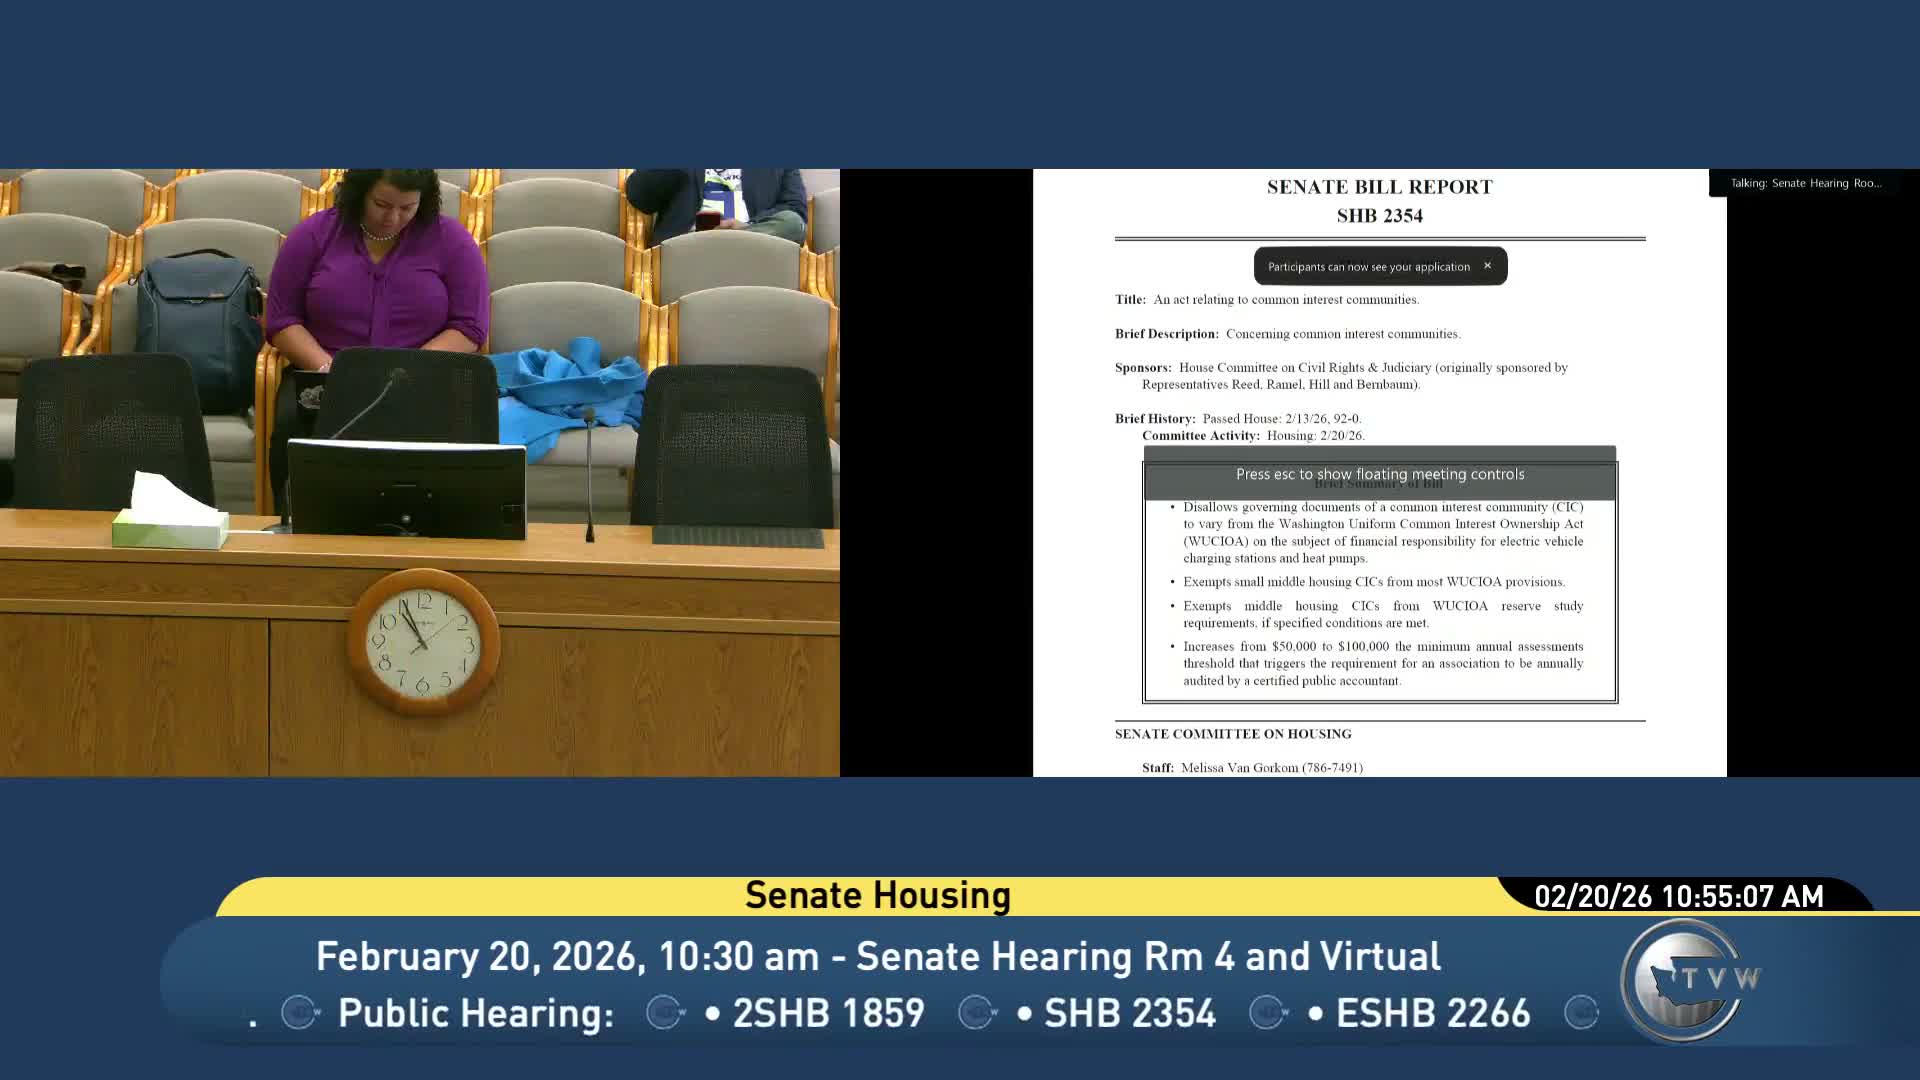
Task: Click the 2SHB 1859 bill label
Action: pos(832,1013)
